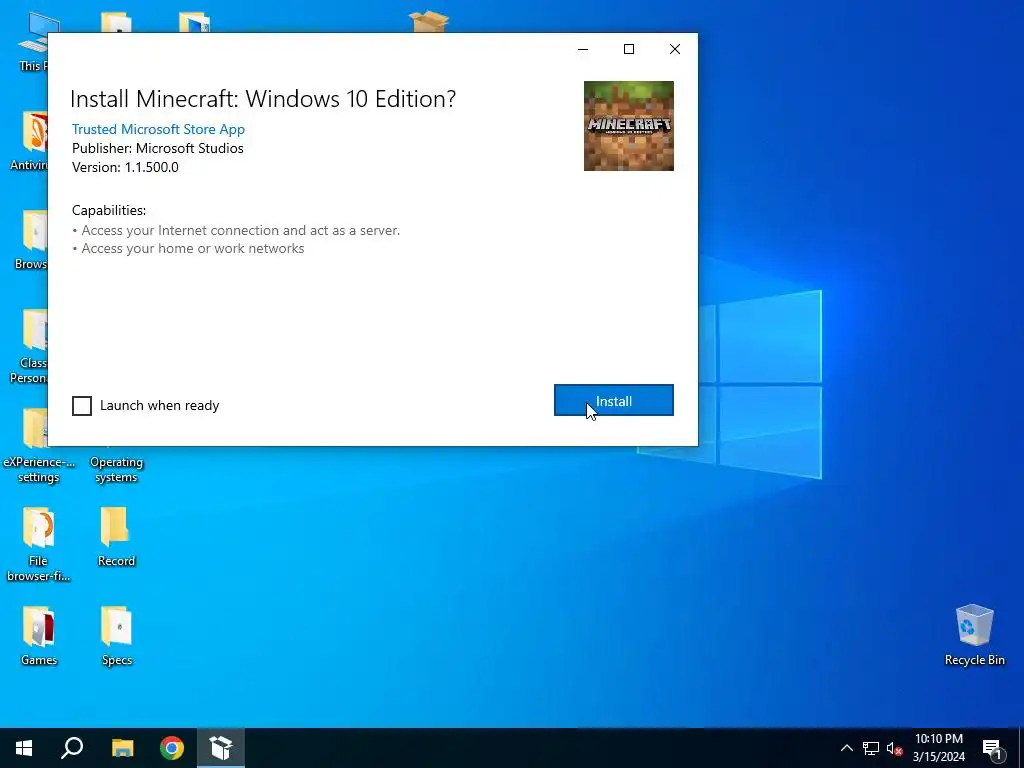The width and height of the screenshot is (1024, 768).
Task: Minimize the App Installer window
Action: point(583,49)
